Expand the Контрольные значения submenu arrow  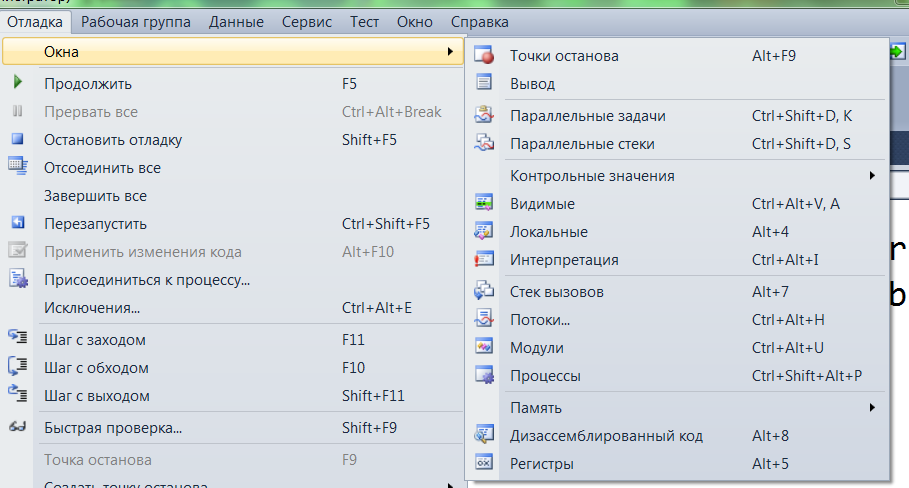coord(872,176)
